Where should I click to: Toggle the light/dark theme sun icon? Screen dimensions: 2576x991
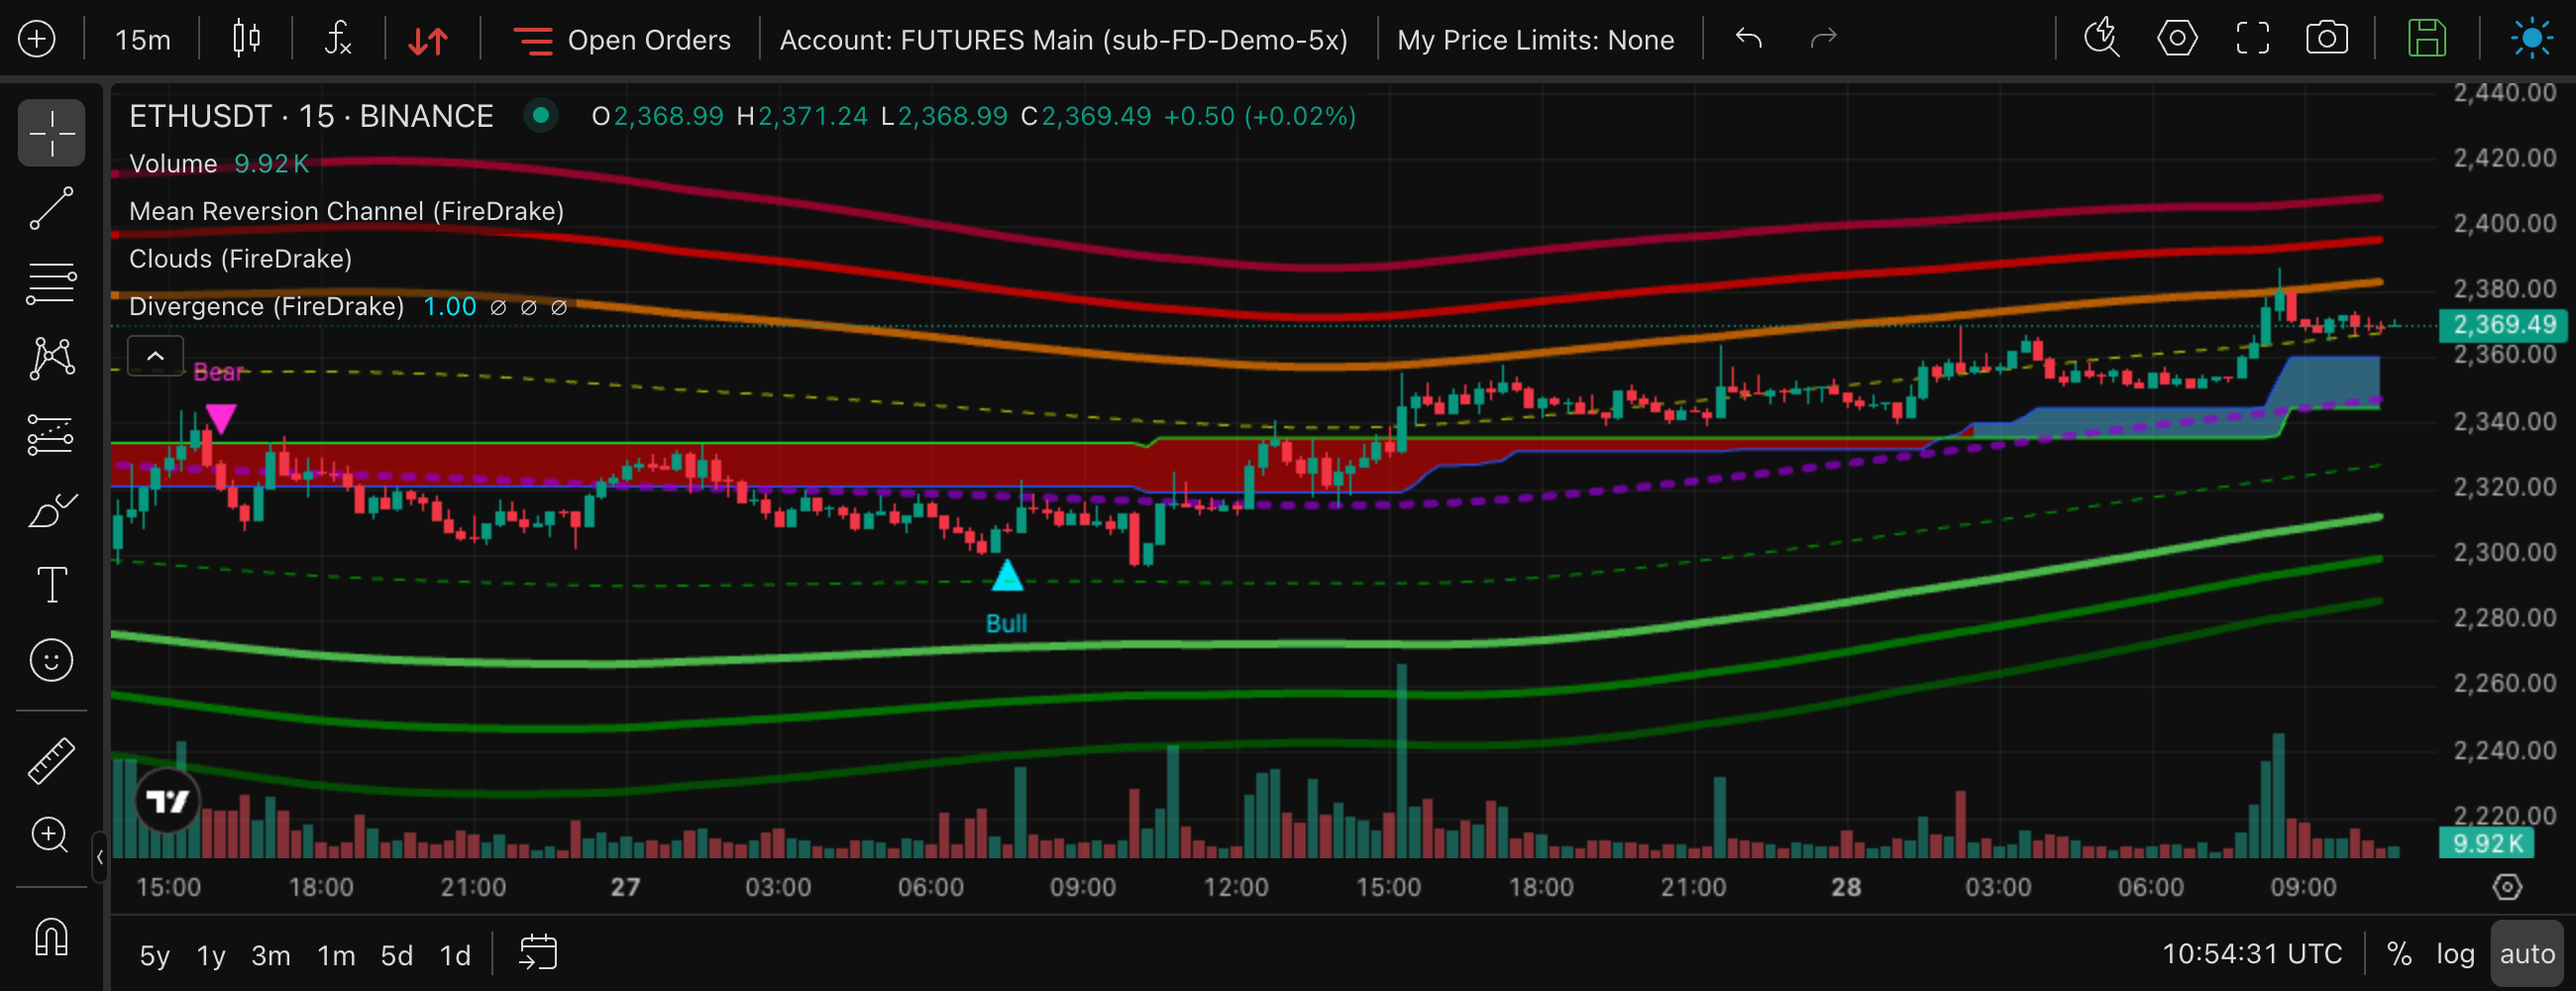[2531, 39]
